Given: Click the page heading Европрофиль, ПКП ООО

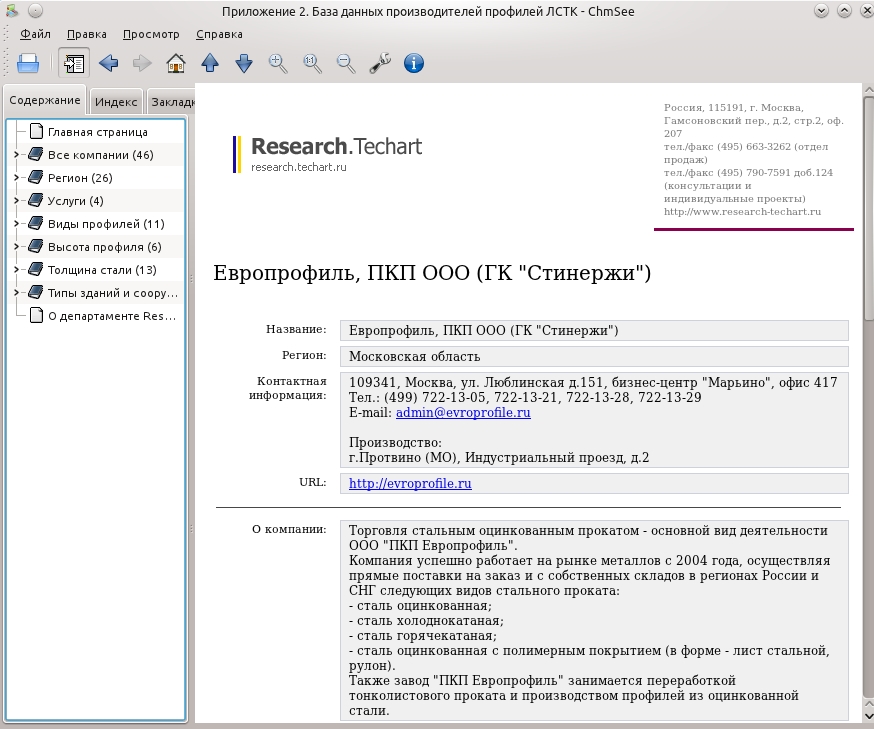Looking at the screenshot, I should tap(432, 273).
